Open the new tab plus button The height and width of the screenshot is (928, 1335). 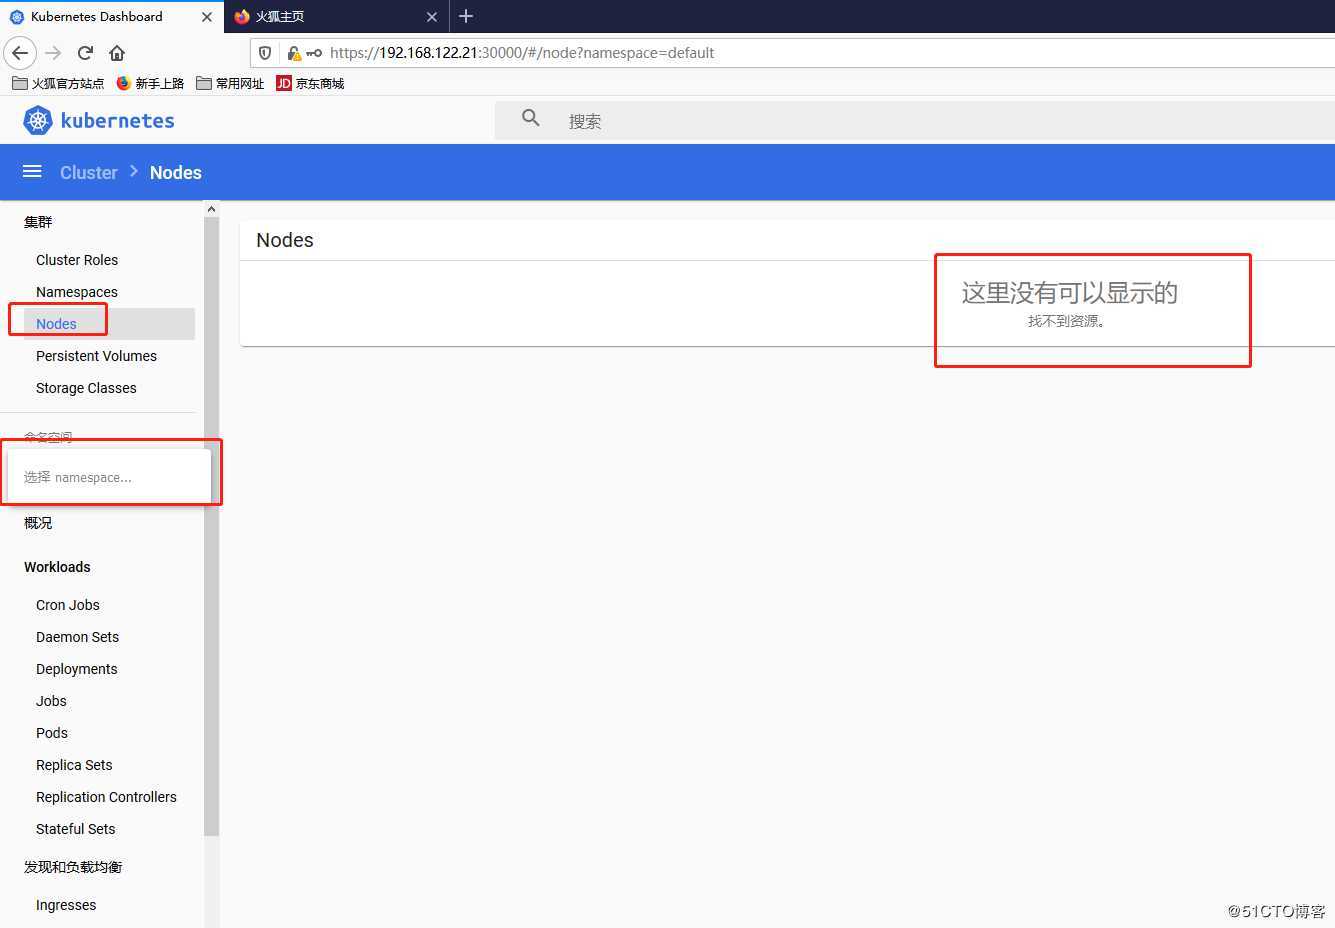tap(466, 16)
